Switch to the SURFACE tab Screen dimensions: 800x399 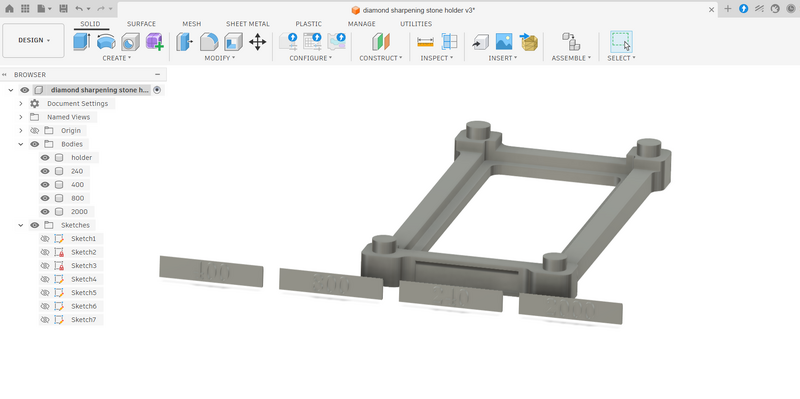(x=141, y=24)
